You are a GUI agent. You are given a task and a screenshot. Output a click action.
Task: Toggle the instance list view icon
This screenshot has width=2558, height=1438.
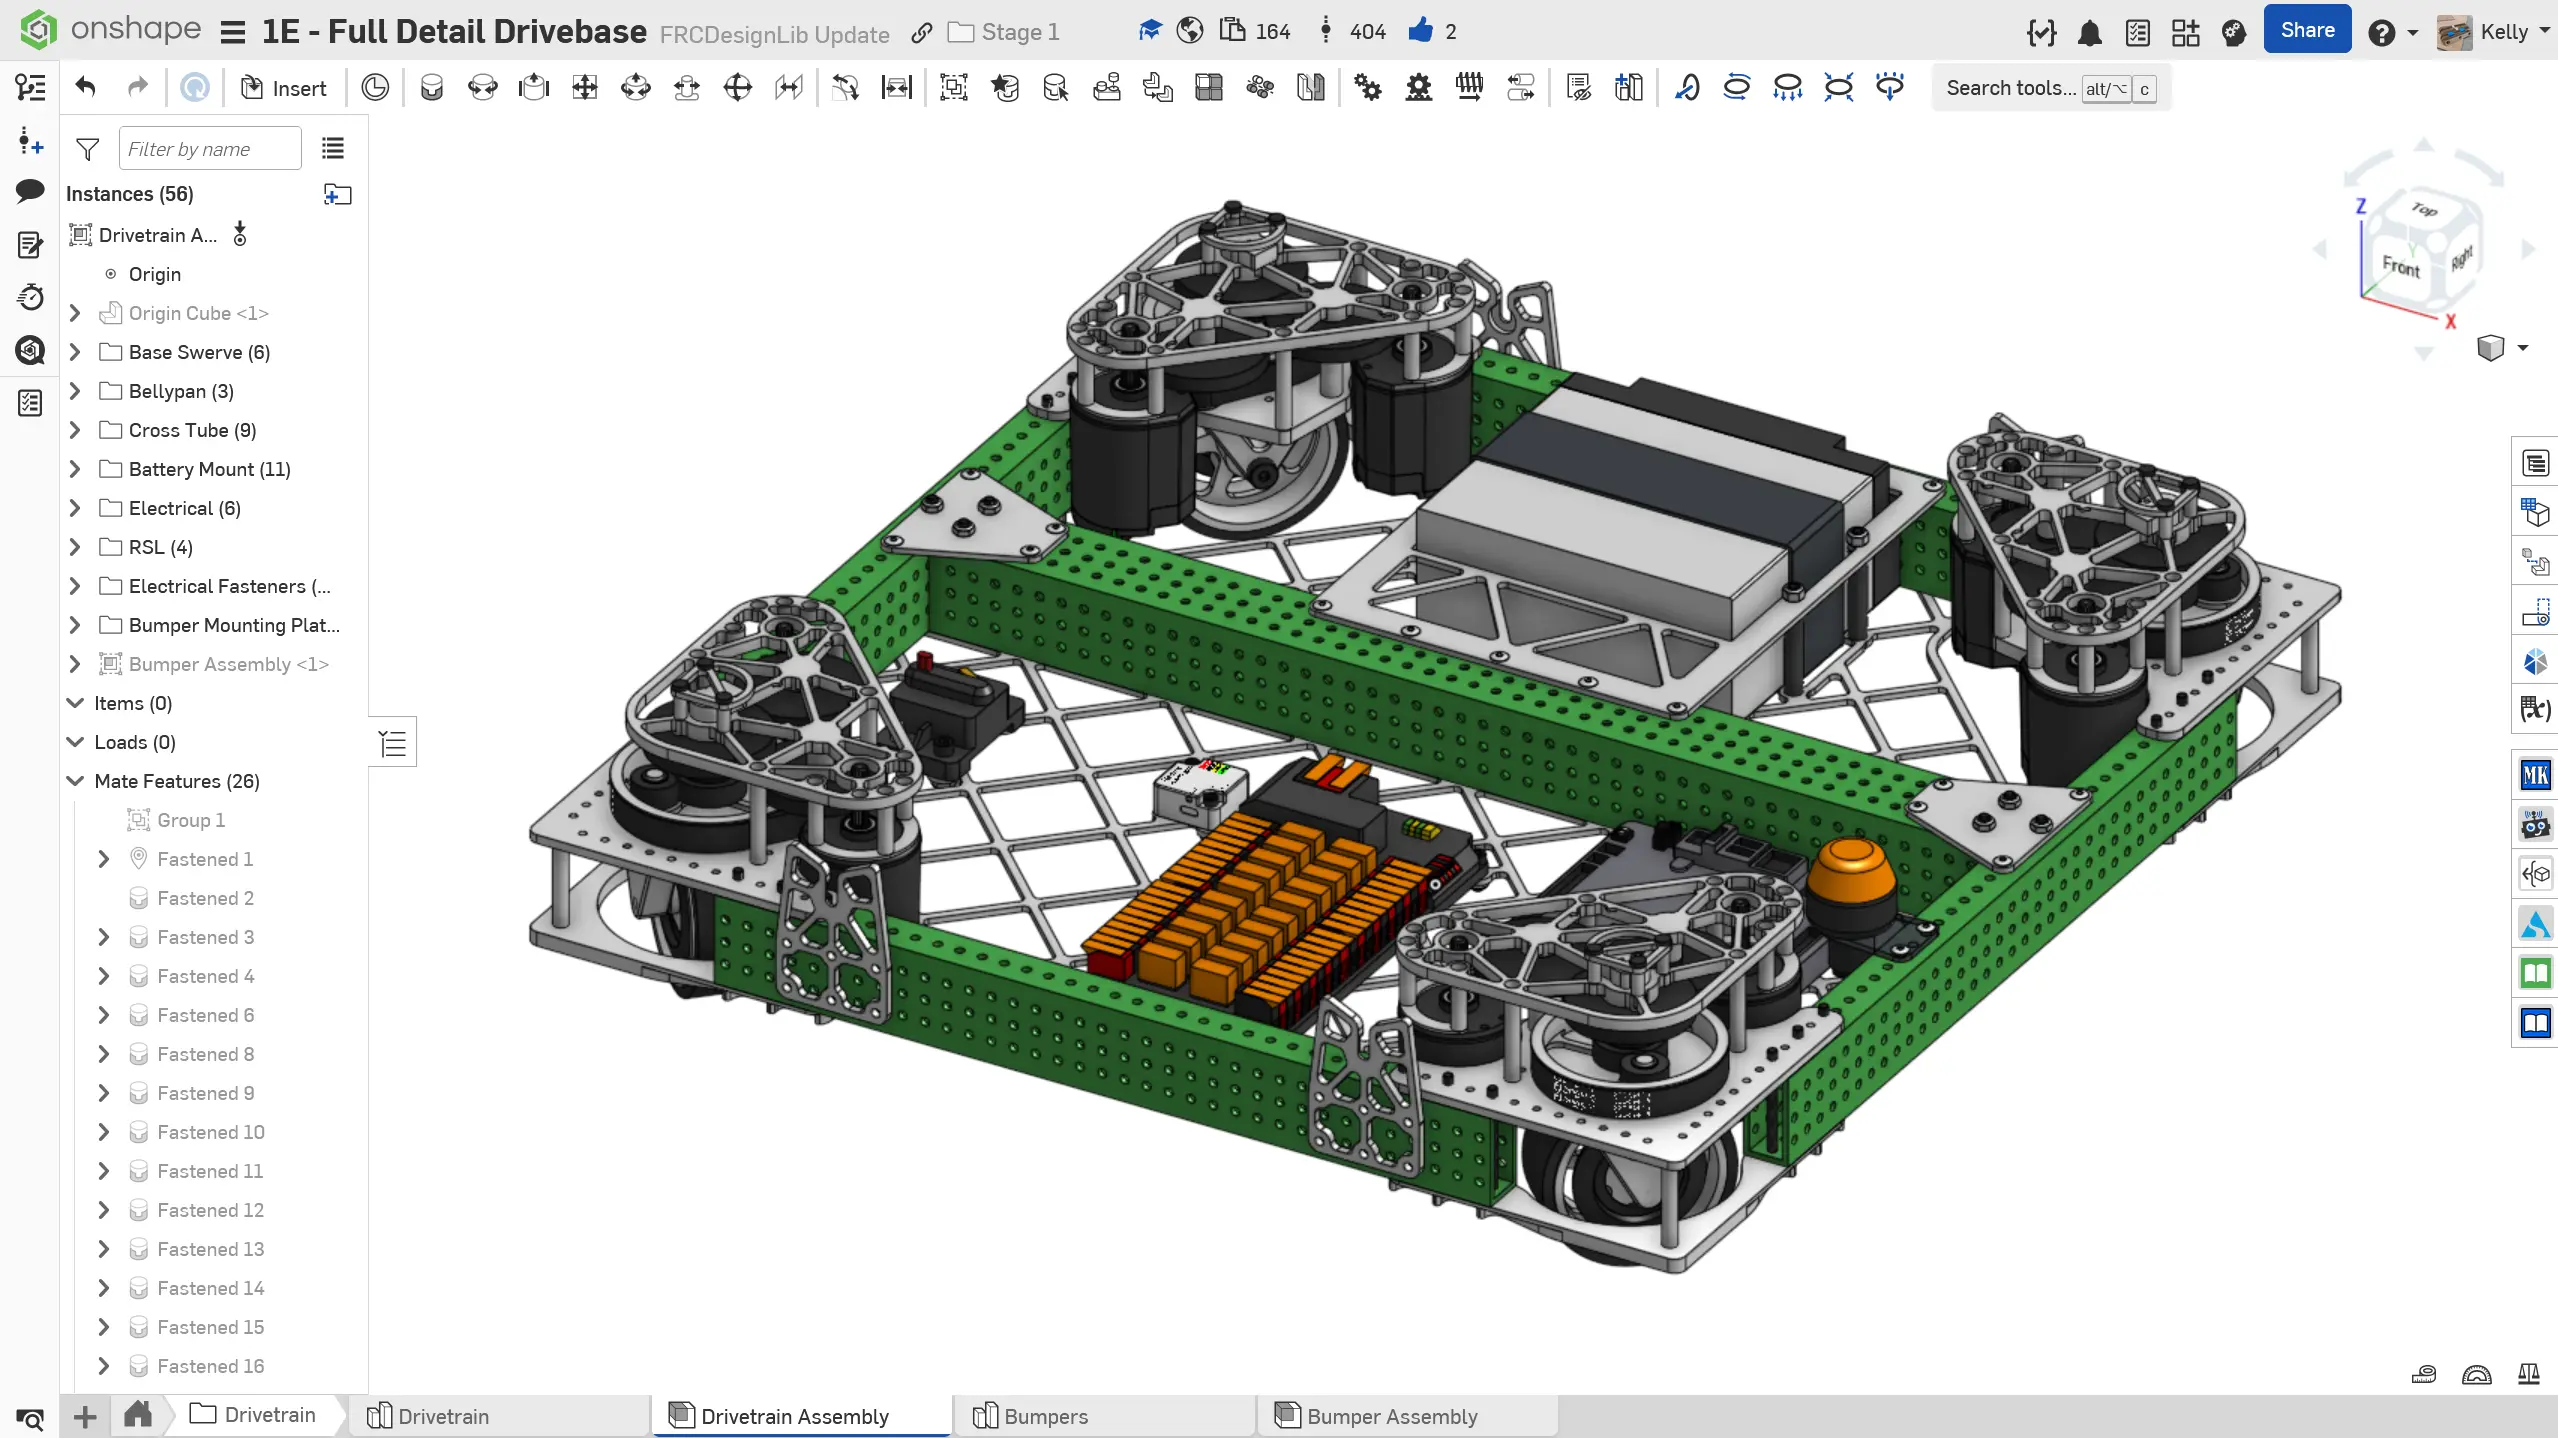click(333, 149)
